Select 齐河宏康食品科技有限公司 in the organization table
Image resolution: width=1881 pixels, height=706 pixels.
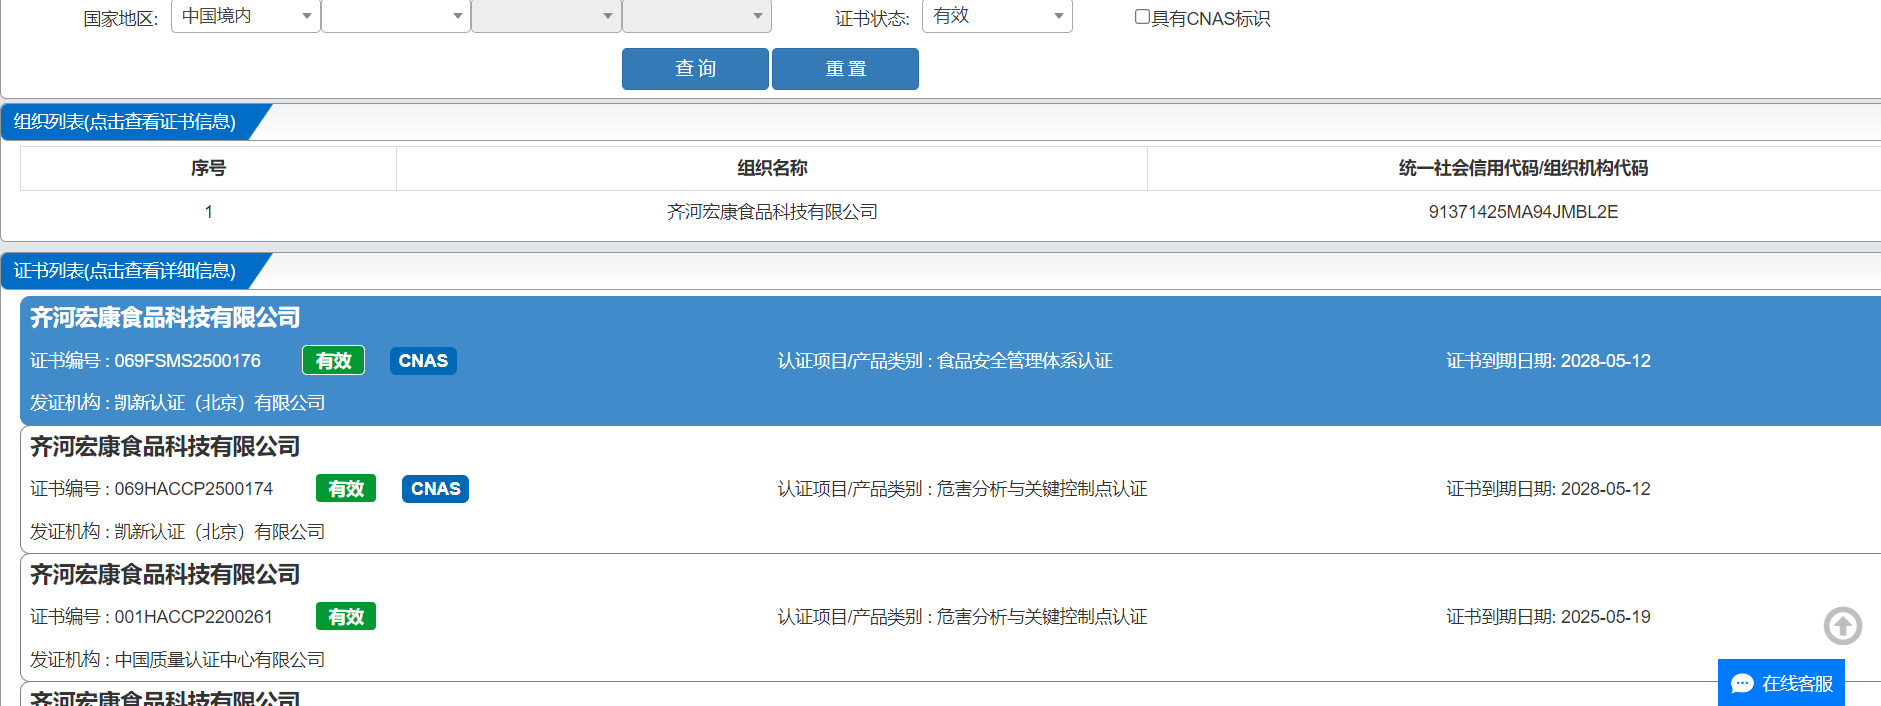[772, 212]
